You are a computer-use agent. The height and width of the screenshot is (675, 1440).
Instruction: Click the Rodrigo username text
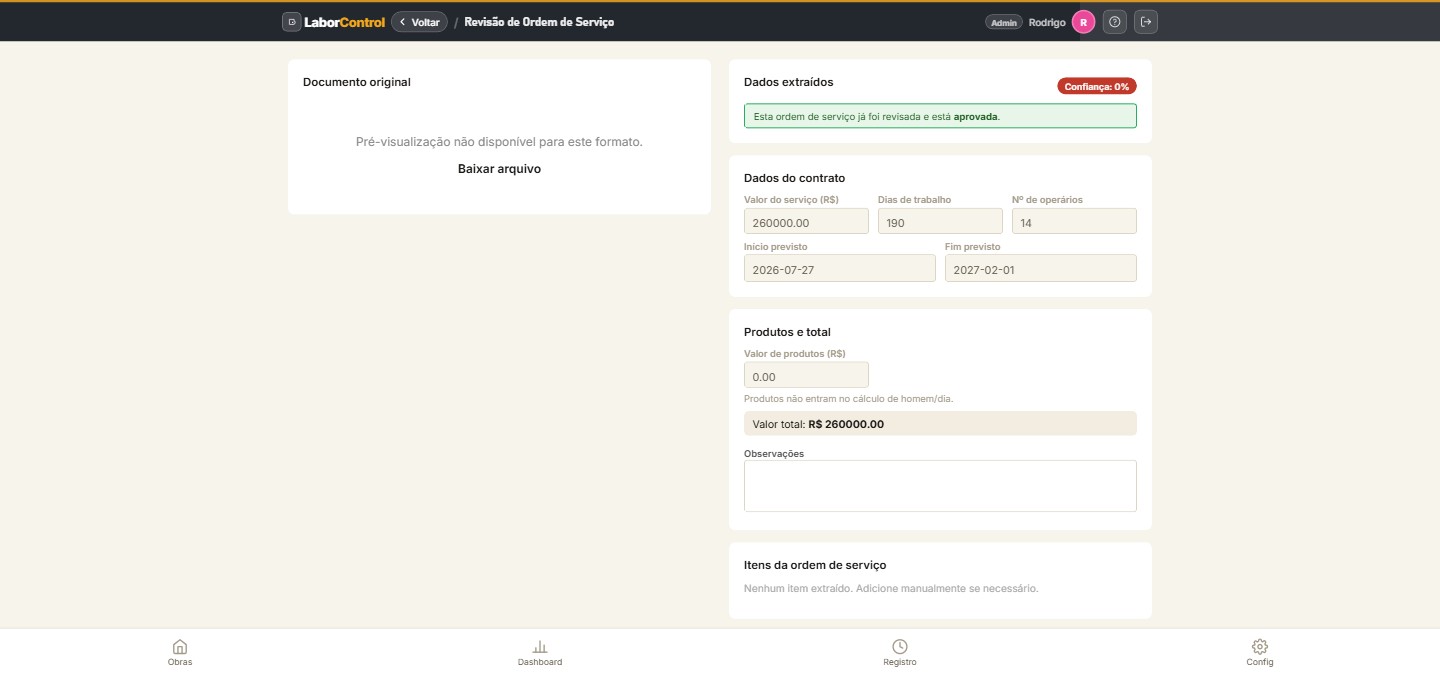tap(1047, 22)
